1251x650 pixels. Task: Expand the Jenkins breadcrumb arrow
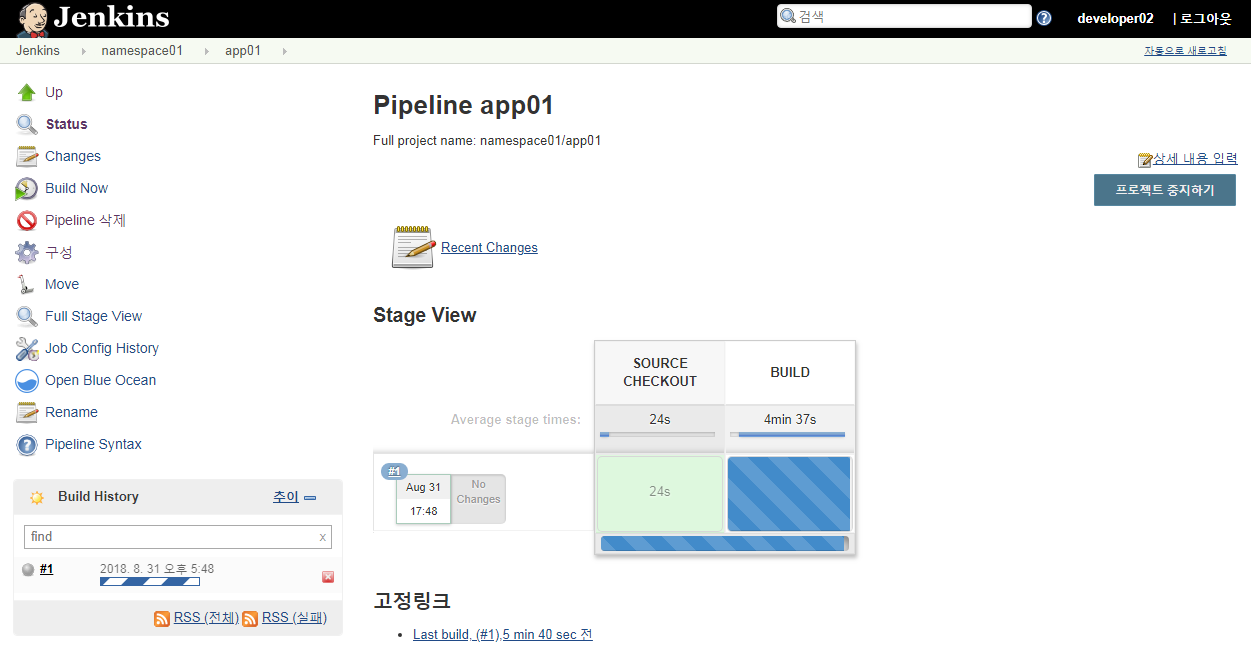83,51
